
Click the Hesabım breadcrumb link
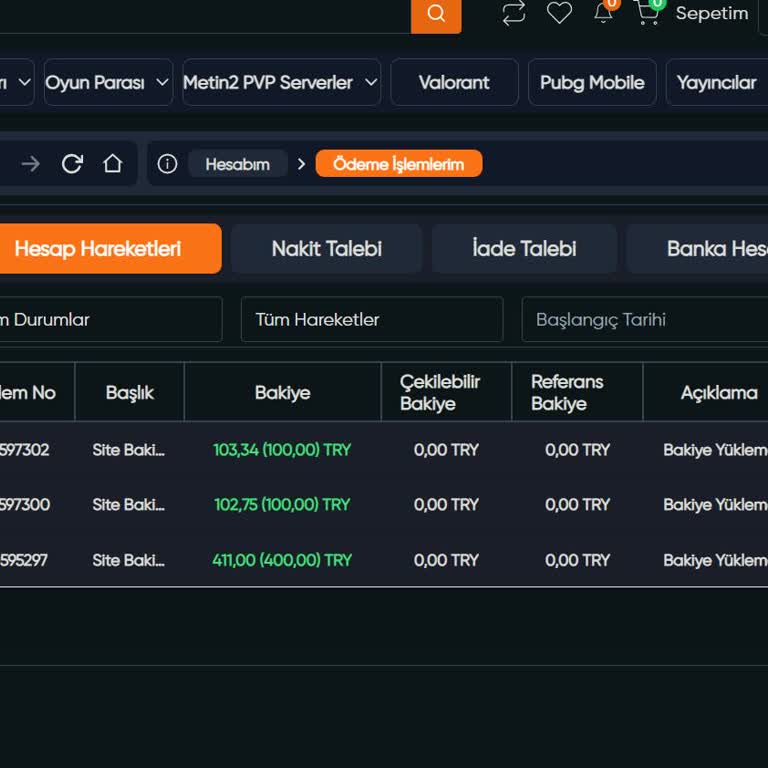pos(237,164)
